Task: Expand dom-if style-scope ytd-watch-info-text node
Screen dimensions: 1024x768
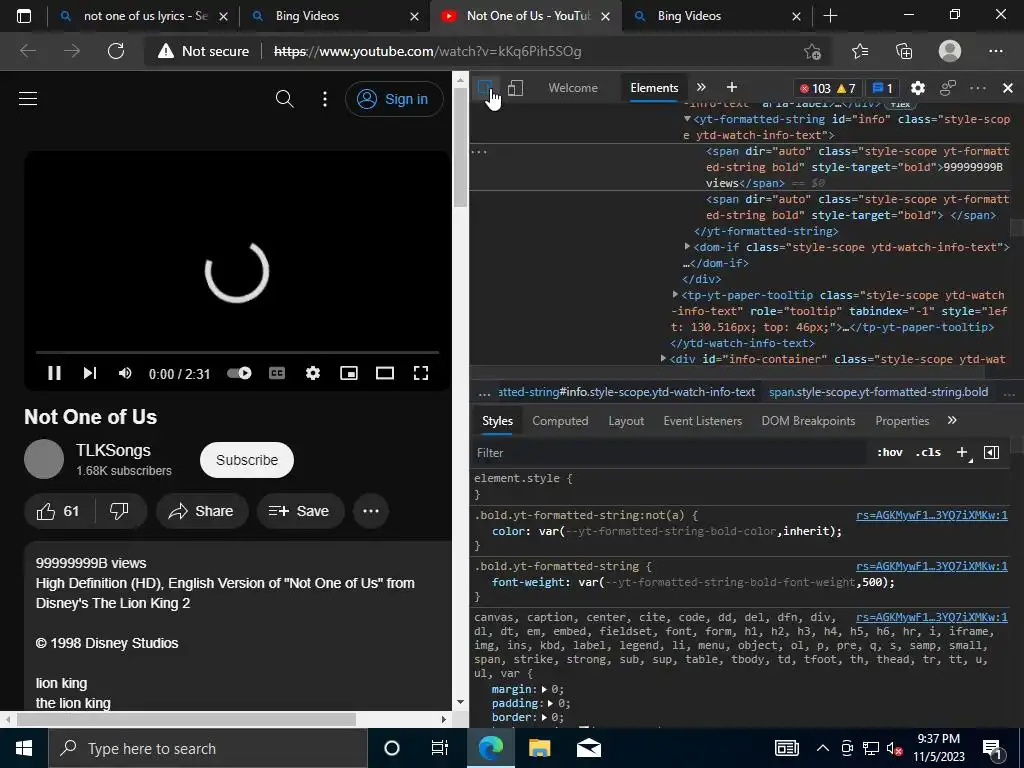Action: tap(687, 246)
